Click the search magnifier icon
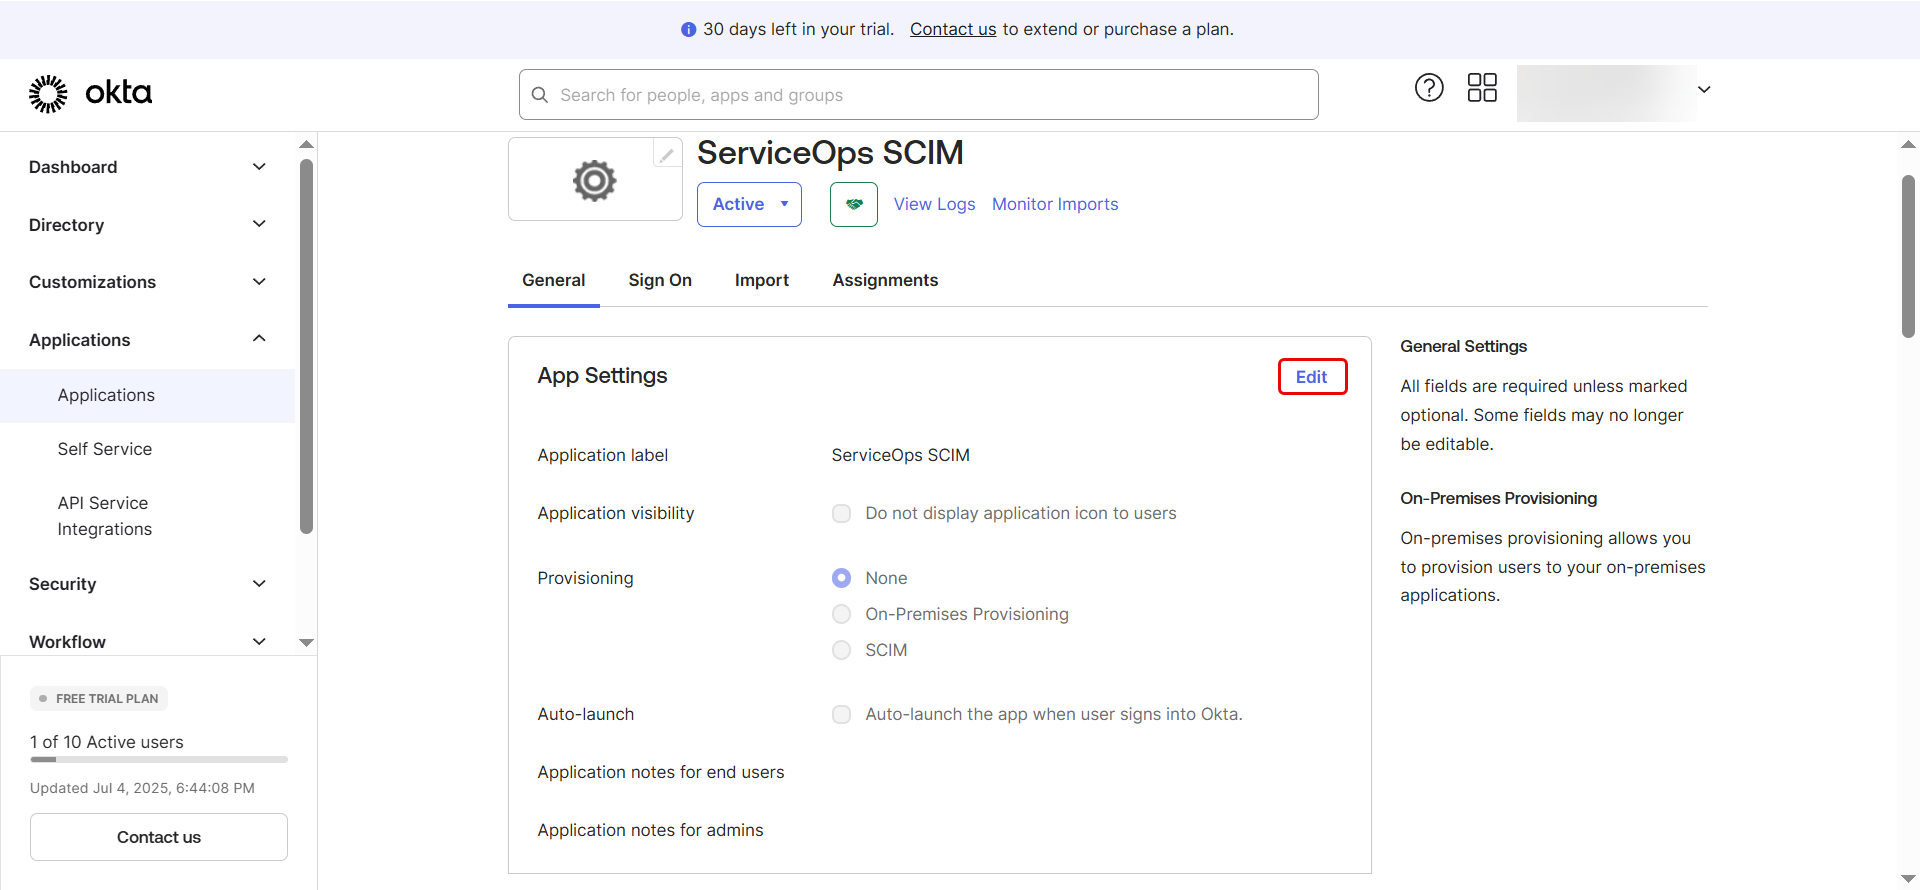The width and height of the screenshot is (1920, 890). pos(540,95)
